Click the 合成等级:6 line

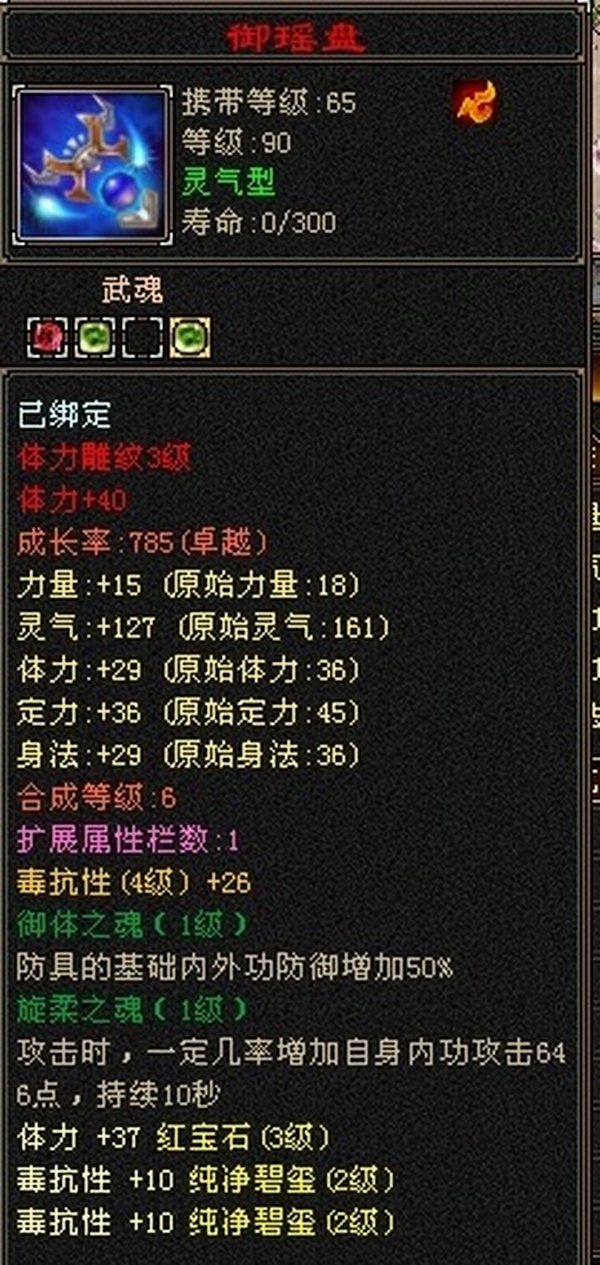[x=96, y=797]
